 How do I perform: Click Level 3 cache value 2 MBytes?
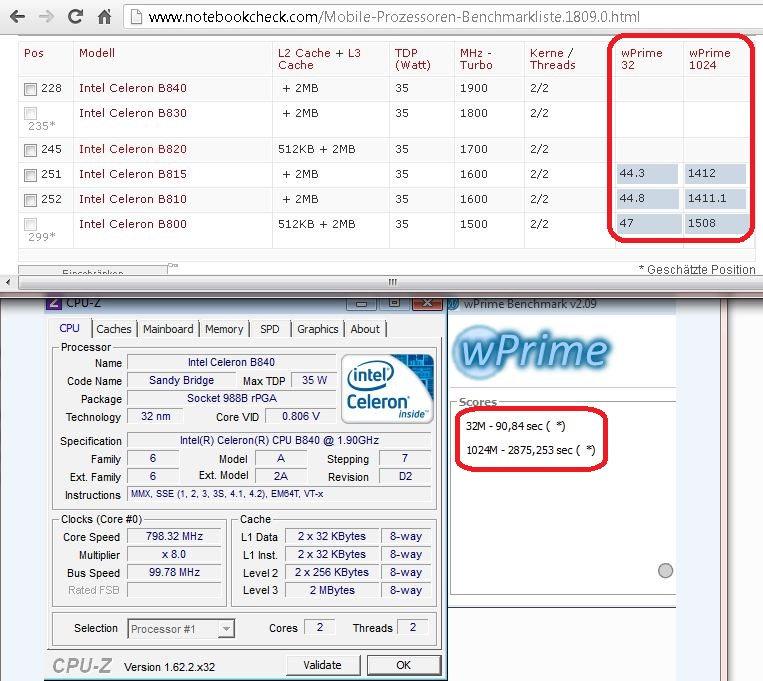[332, 590]
